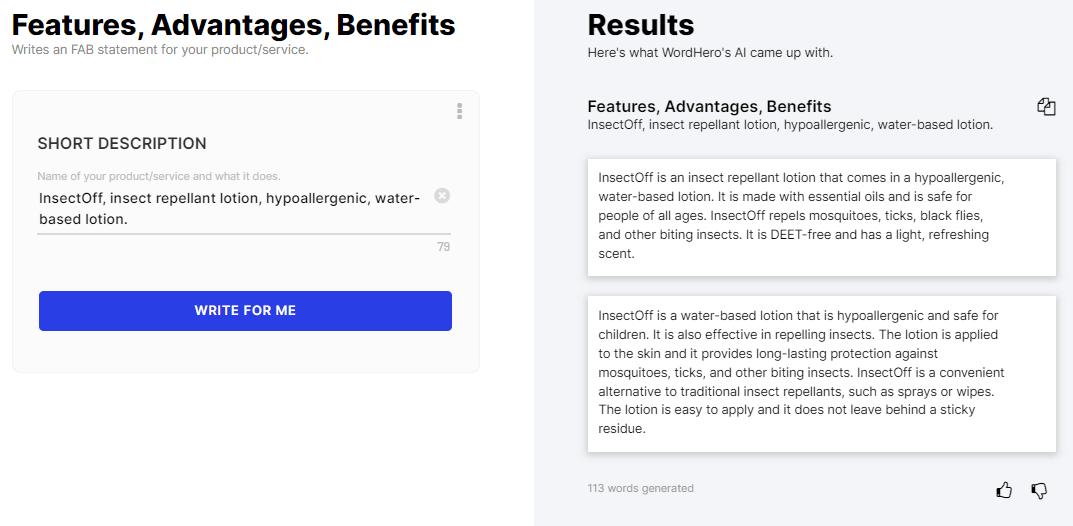1073x526 pixels.
Task: Click the Features, Advantages, Benefits results subheading
Action: pos(709,106)
